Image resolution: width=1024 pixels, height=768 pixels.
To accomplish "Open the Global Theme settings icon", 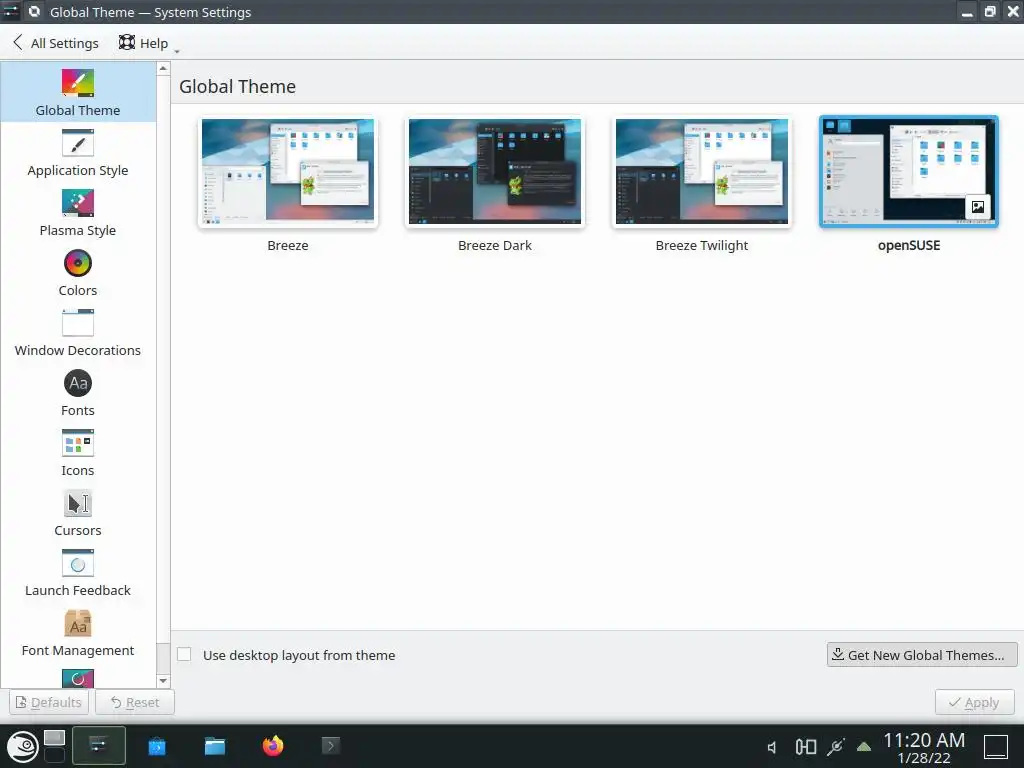I will pos(78,83).
